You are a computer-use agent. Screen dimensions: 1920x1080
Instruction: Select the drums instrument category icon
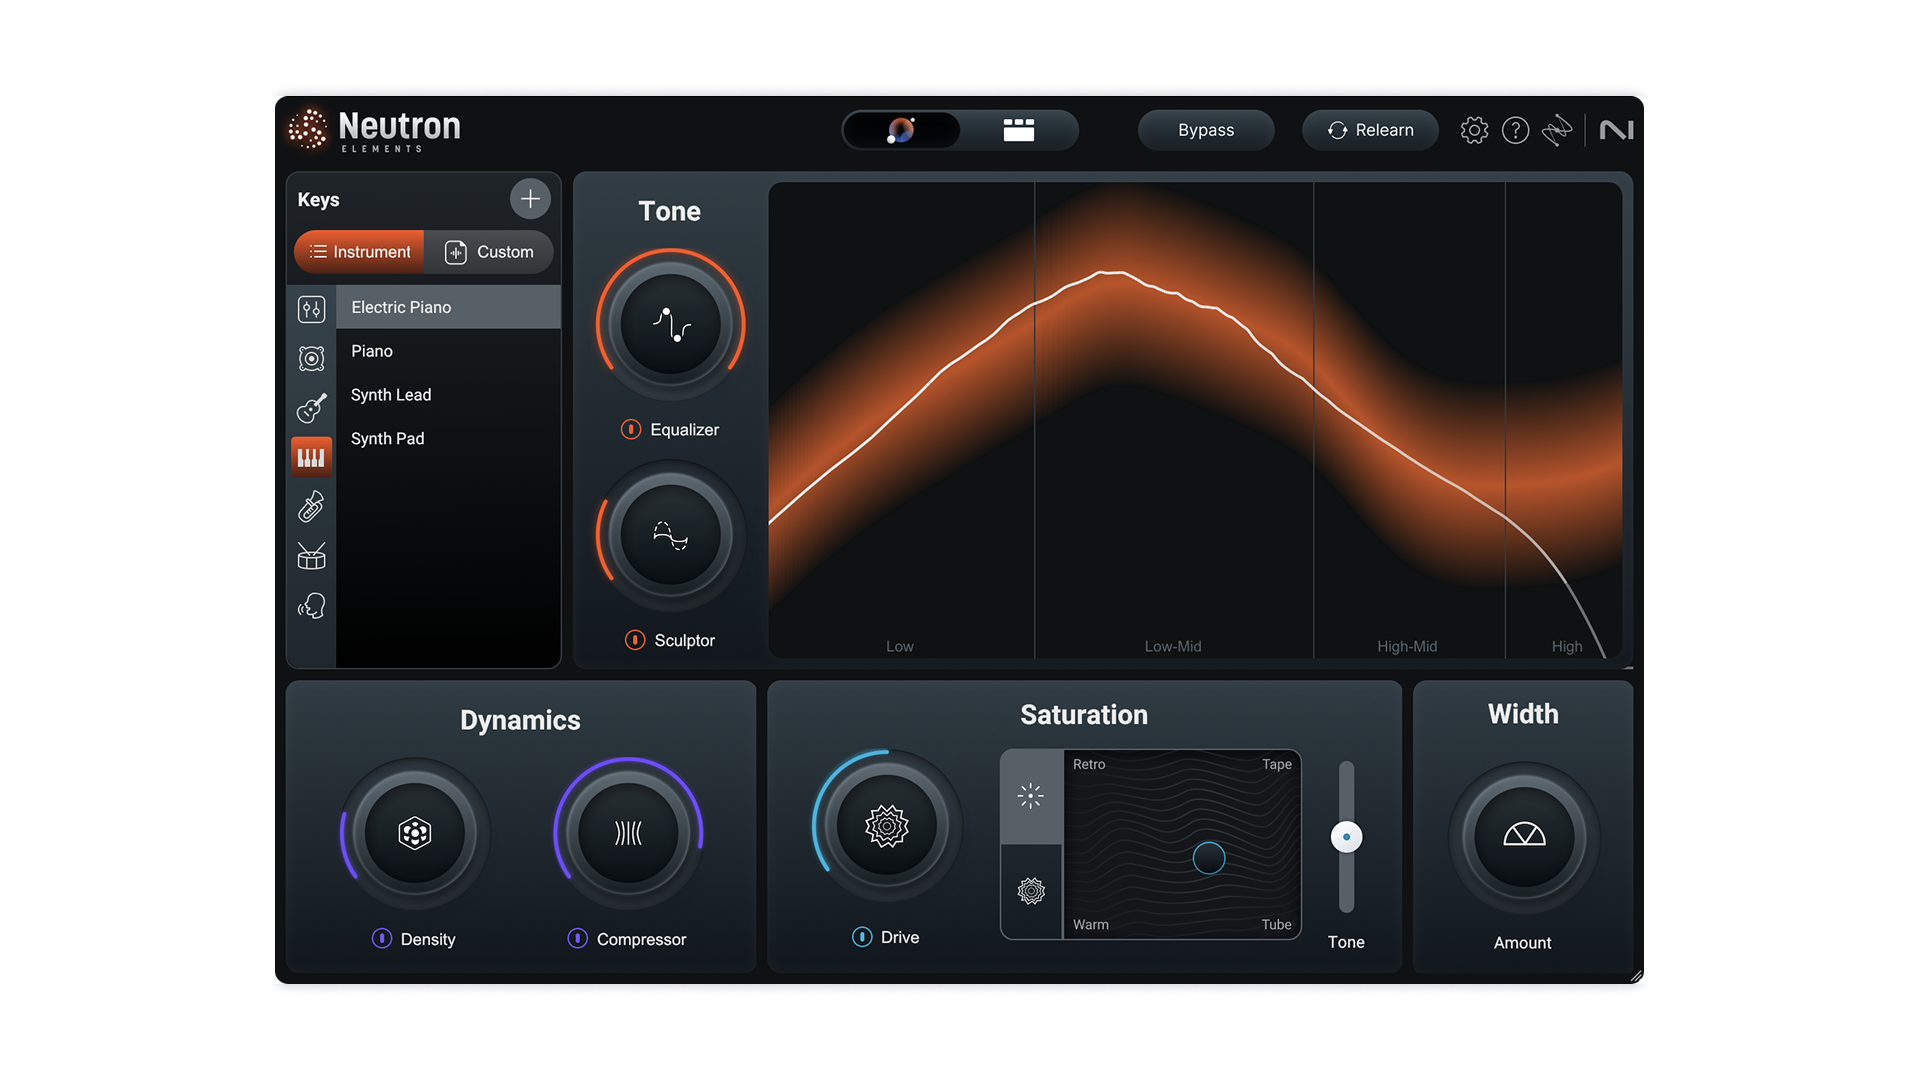tap(311, 557)
